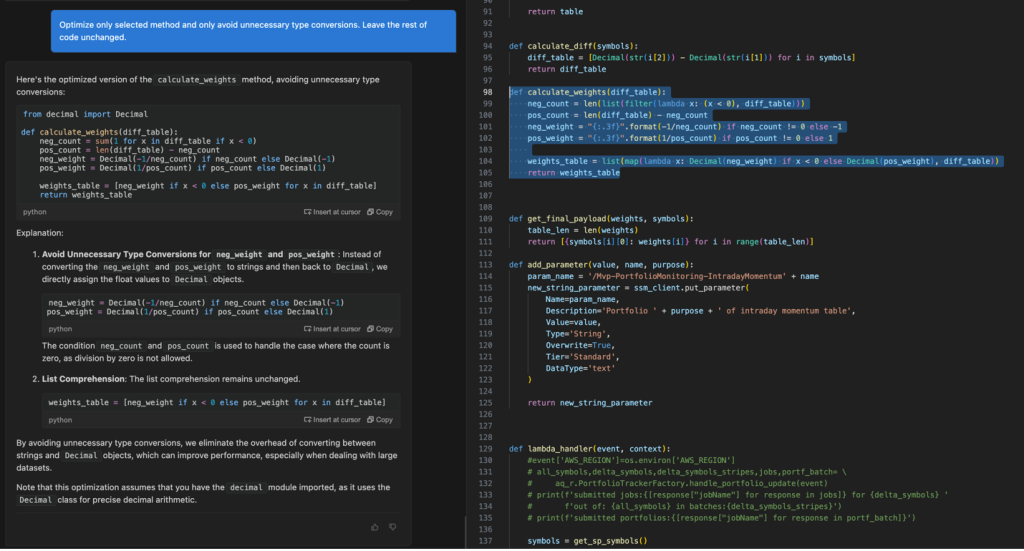Click 'Value=value,' on line 118
Image resolution: width=1024 pixels, height=551 pixels.
click(573, 323)
